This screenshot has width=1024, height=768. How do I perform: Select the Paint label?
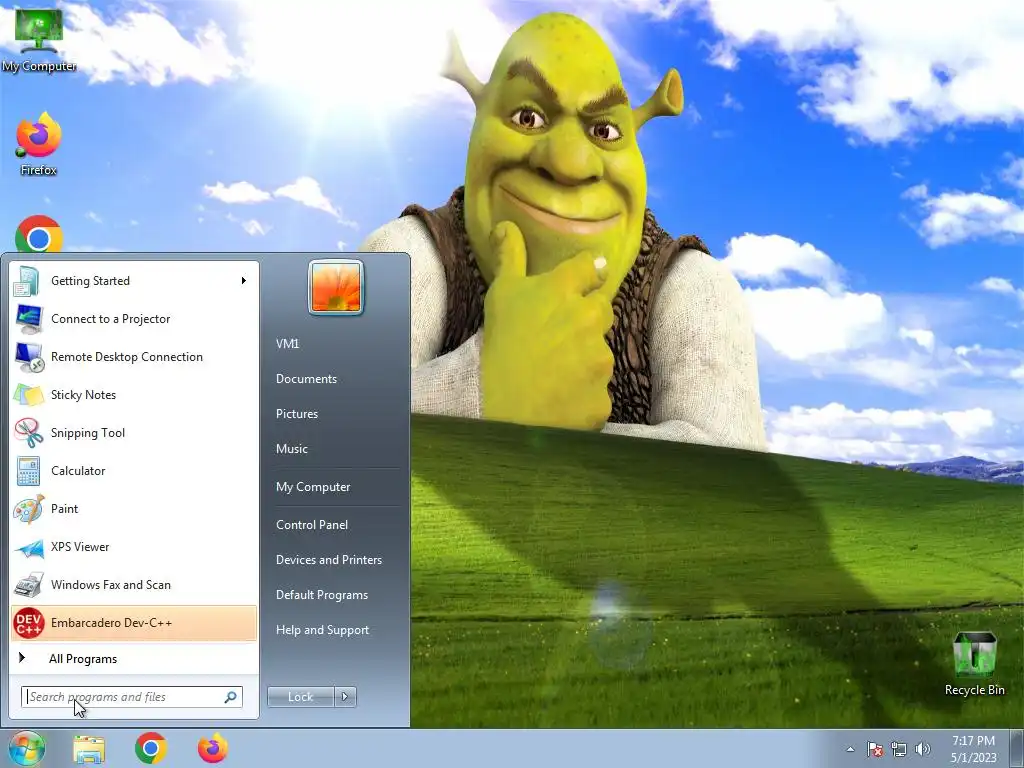pos(64,509)
